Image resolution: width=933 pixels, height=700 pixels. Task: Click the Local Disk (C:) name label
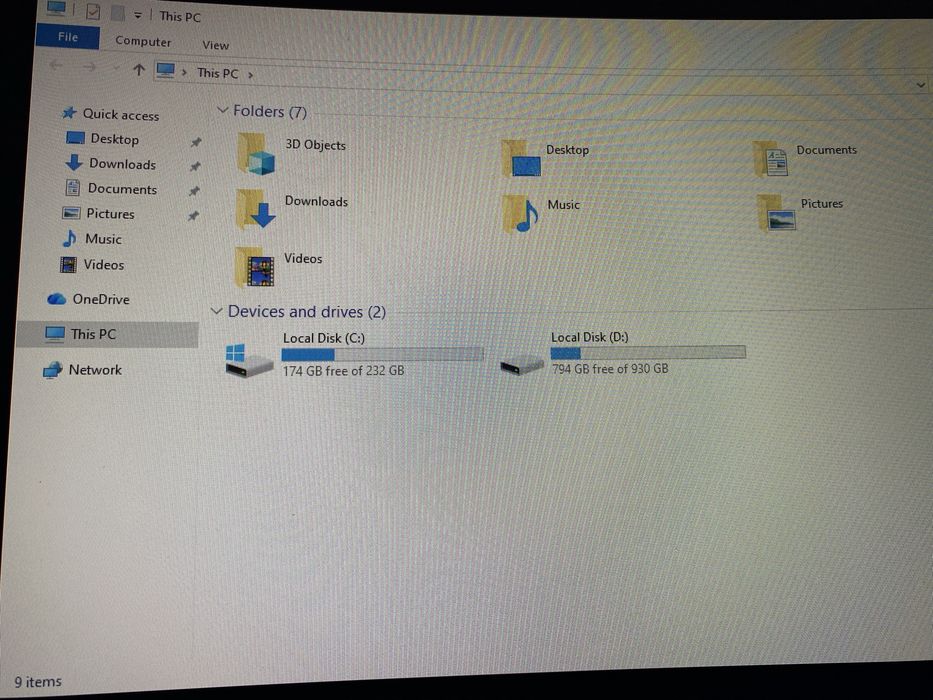324,338
